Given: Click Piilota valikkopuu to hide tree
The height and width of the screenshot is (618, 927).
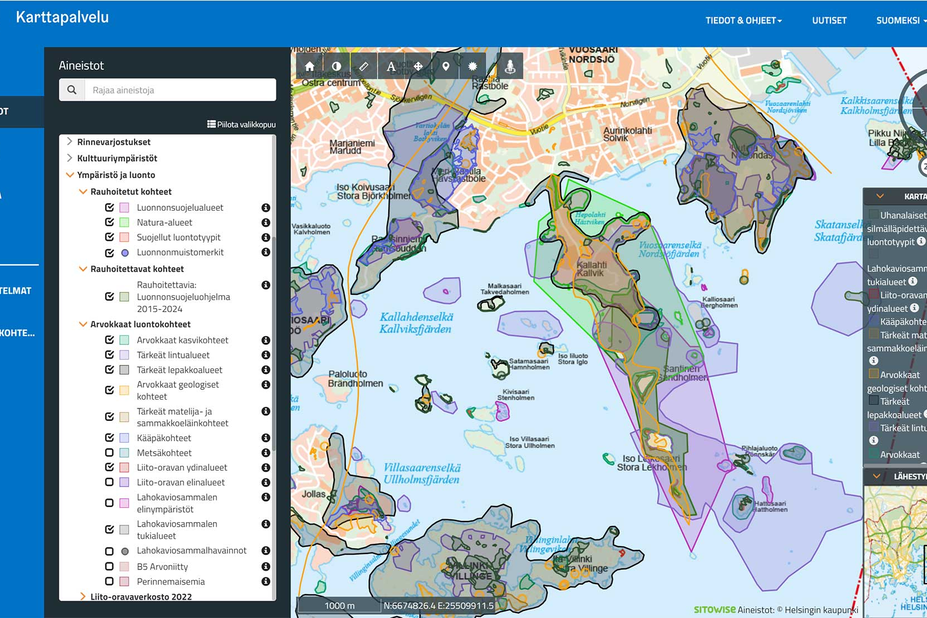Looking at the screenshot, I should point(241,124).
